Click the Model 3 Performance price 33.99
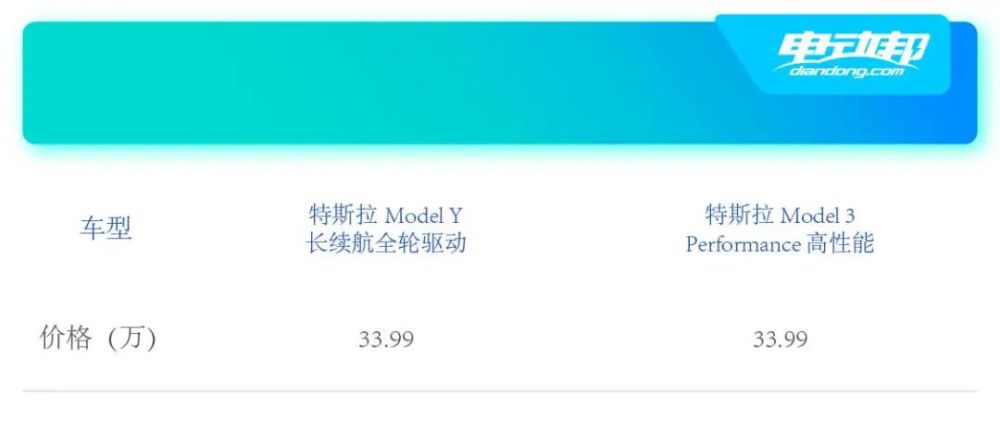The width and height of the screenshot is (1000, 421). tap(780, 339)
